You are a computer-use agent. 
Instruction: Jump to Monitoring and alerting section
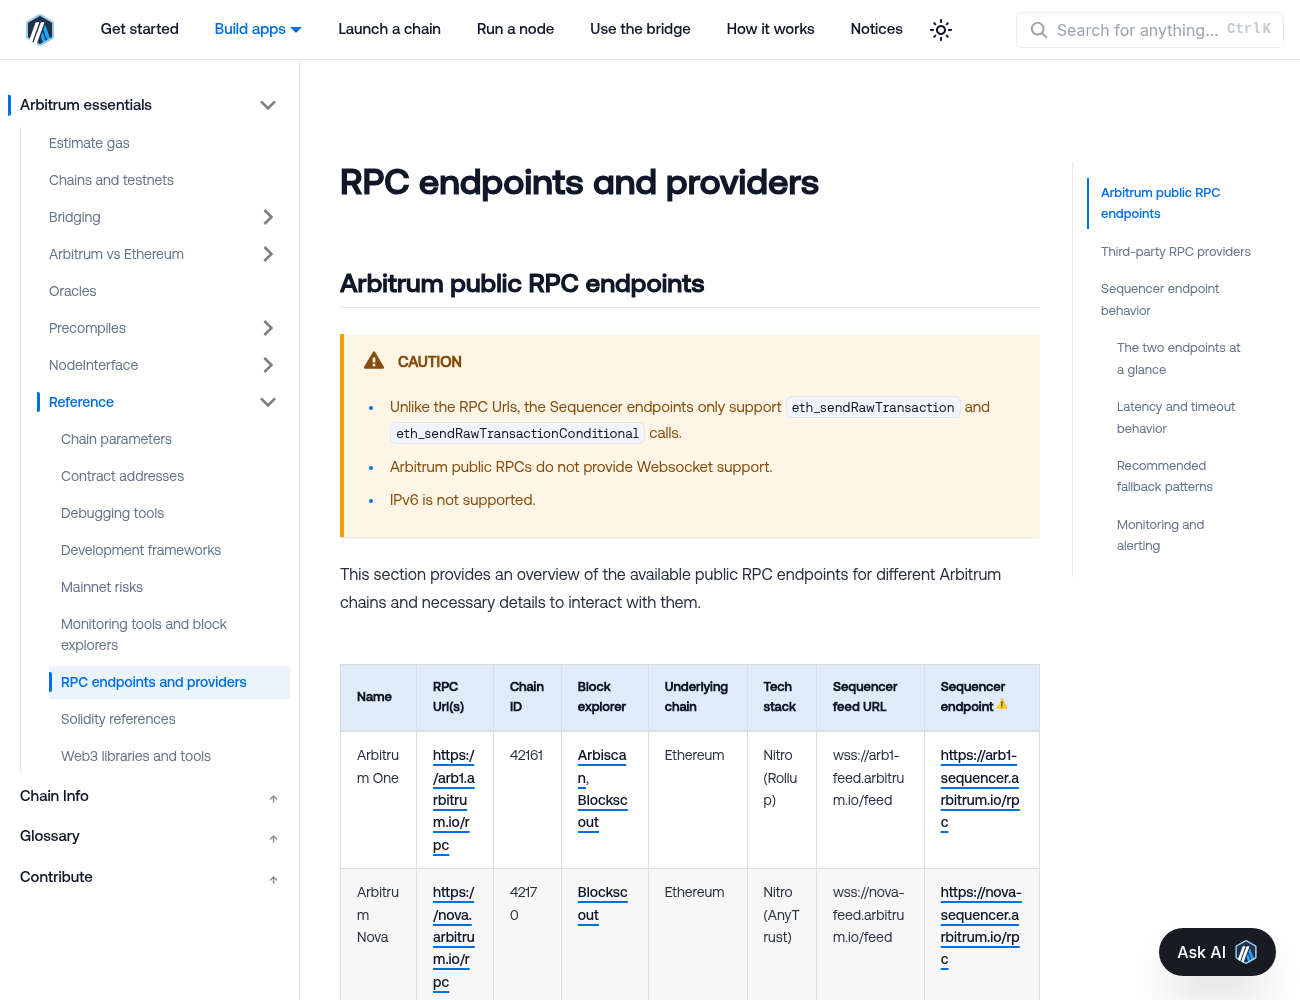click(x=1160, y=535)
